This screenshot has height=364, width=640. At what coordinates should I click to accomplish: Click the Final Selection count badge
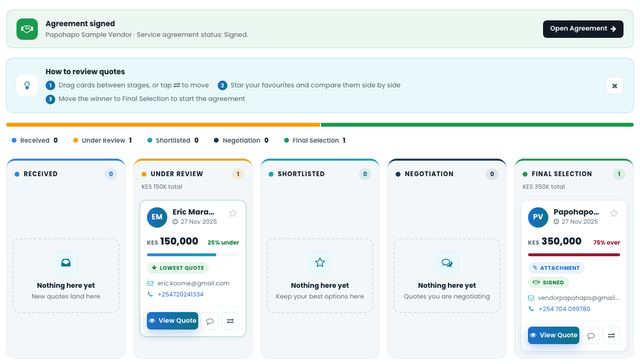(x=619, y=174)
